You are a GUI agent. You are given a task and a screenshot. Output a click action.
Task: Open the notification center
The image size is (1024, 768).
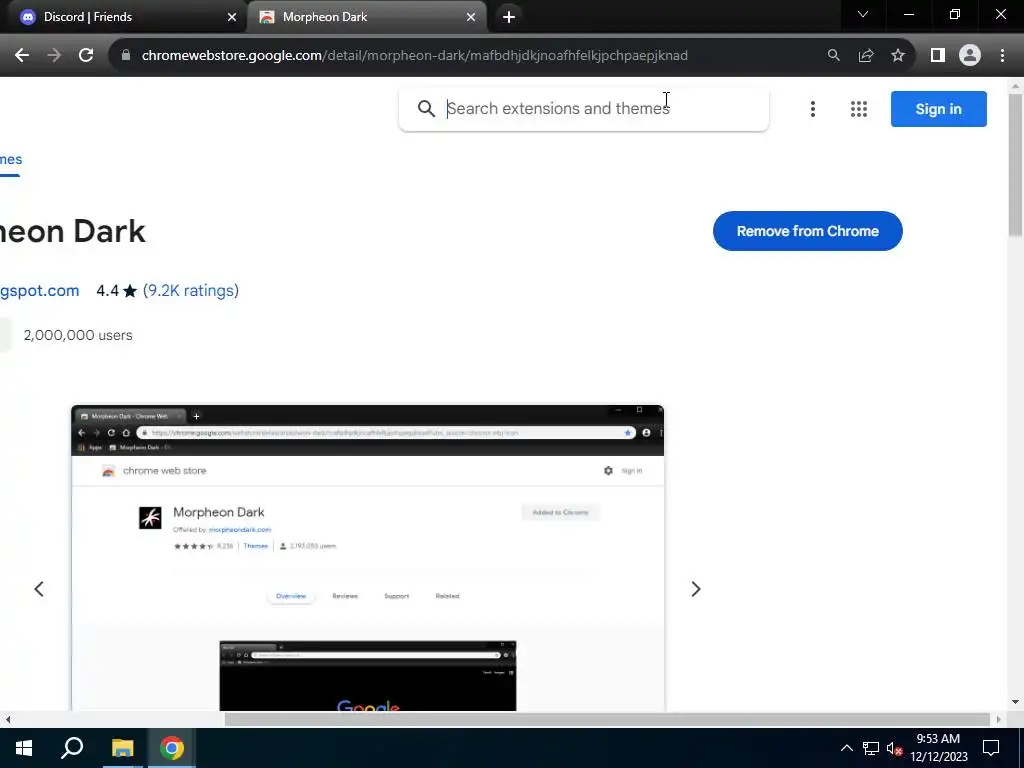[991, 748]
